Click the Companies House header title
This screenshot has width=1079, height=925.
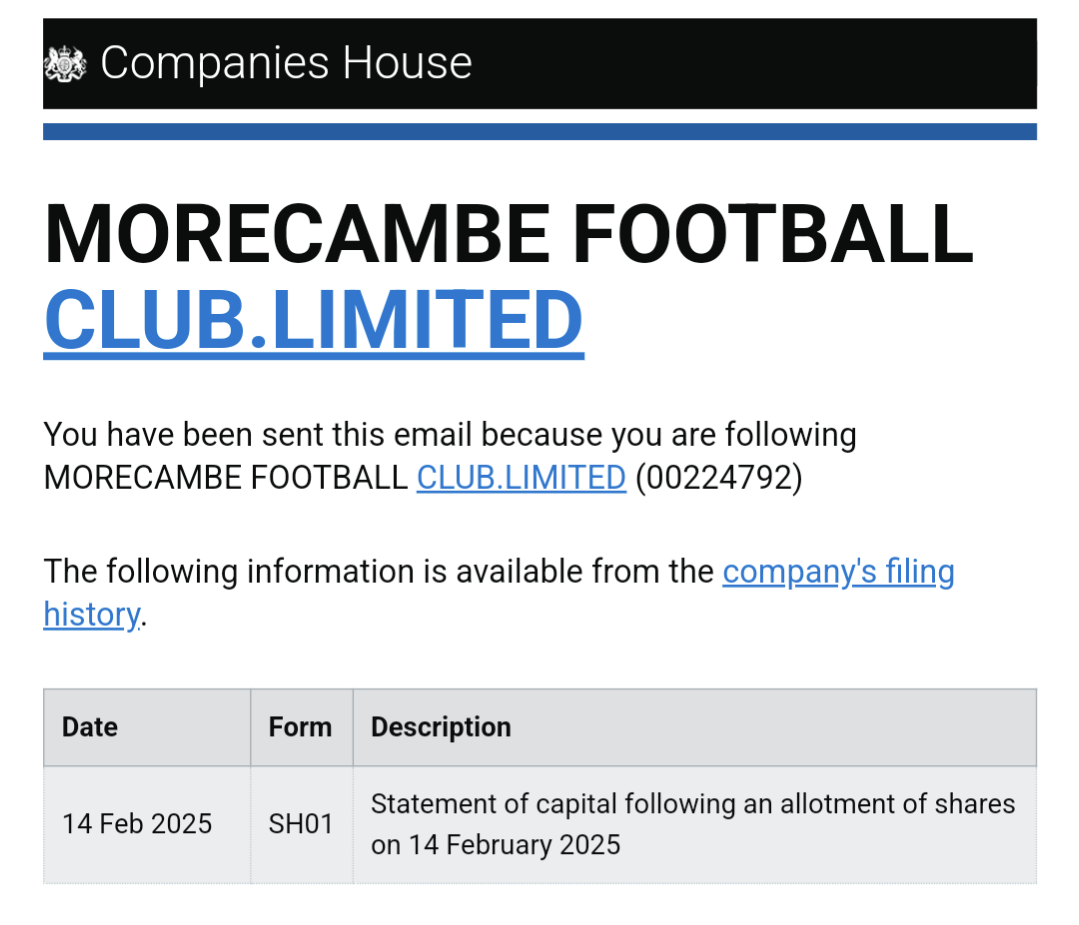coord(286,63)
